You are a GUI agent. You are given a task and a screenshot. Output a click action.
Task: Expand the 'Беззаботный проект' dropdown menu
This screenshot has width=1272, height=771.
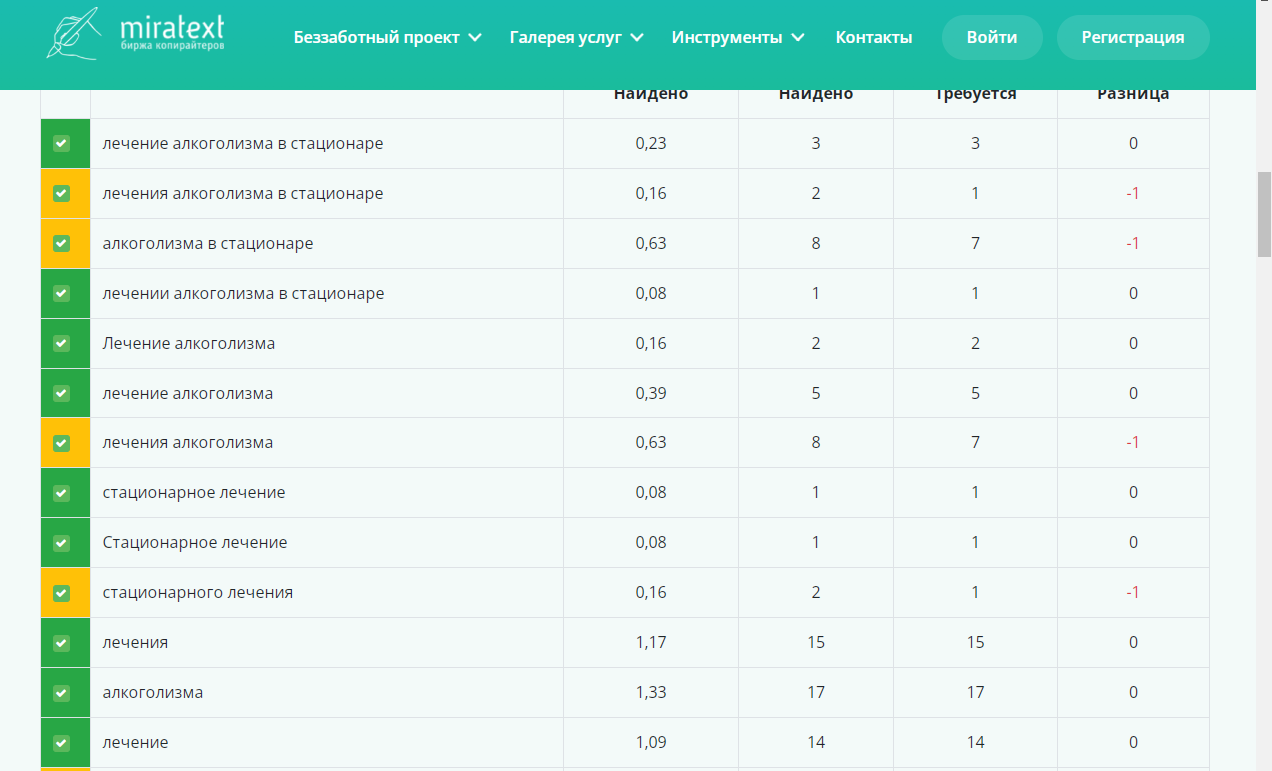(388, 37)
